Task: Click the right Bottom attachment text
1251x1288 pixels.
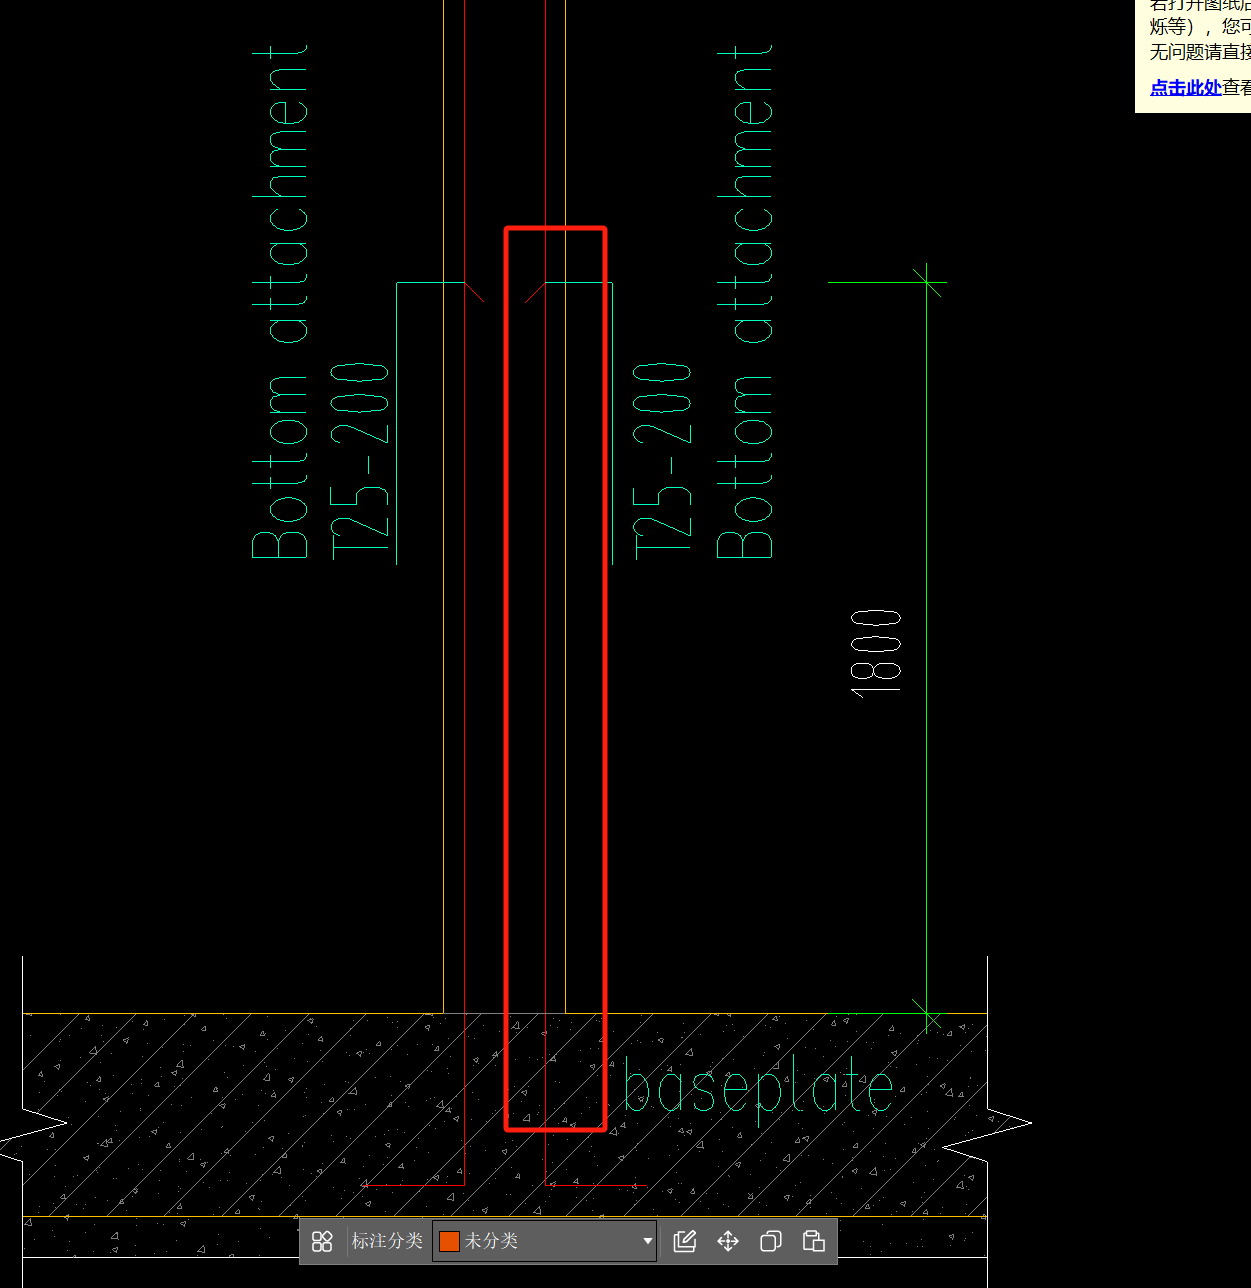Action: pos(744,301)
